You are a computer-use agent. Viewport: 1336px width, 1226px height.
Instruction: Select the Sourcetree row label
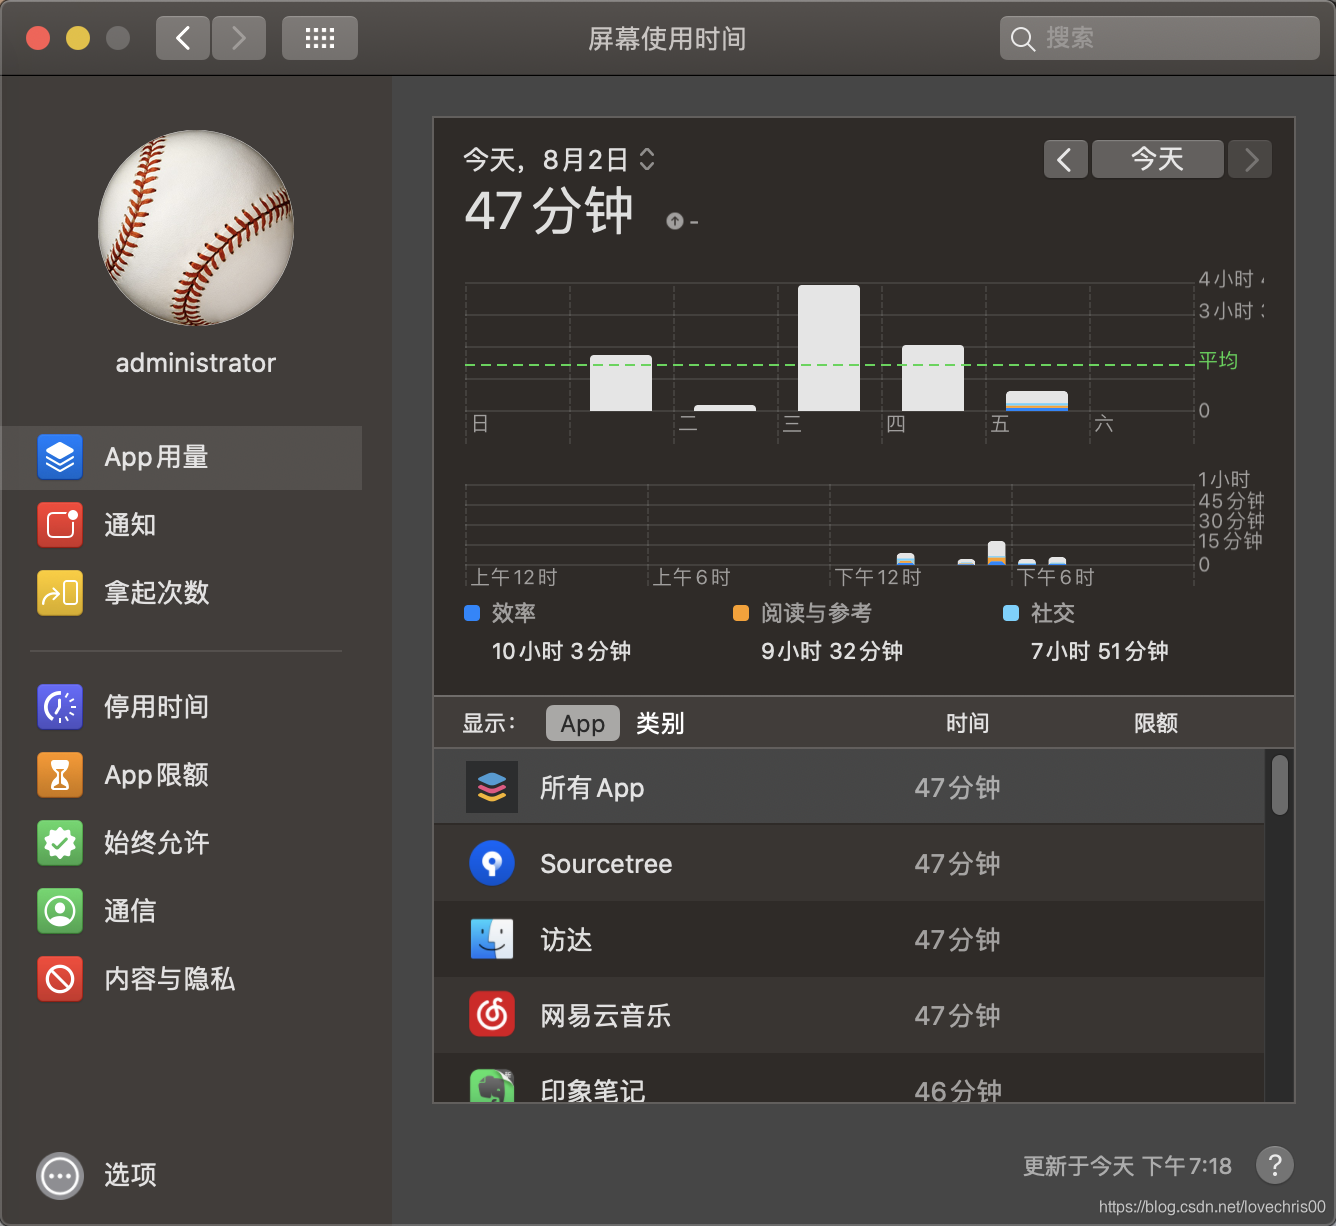606,864
